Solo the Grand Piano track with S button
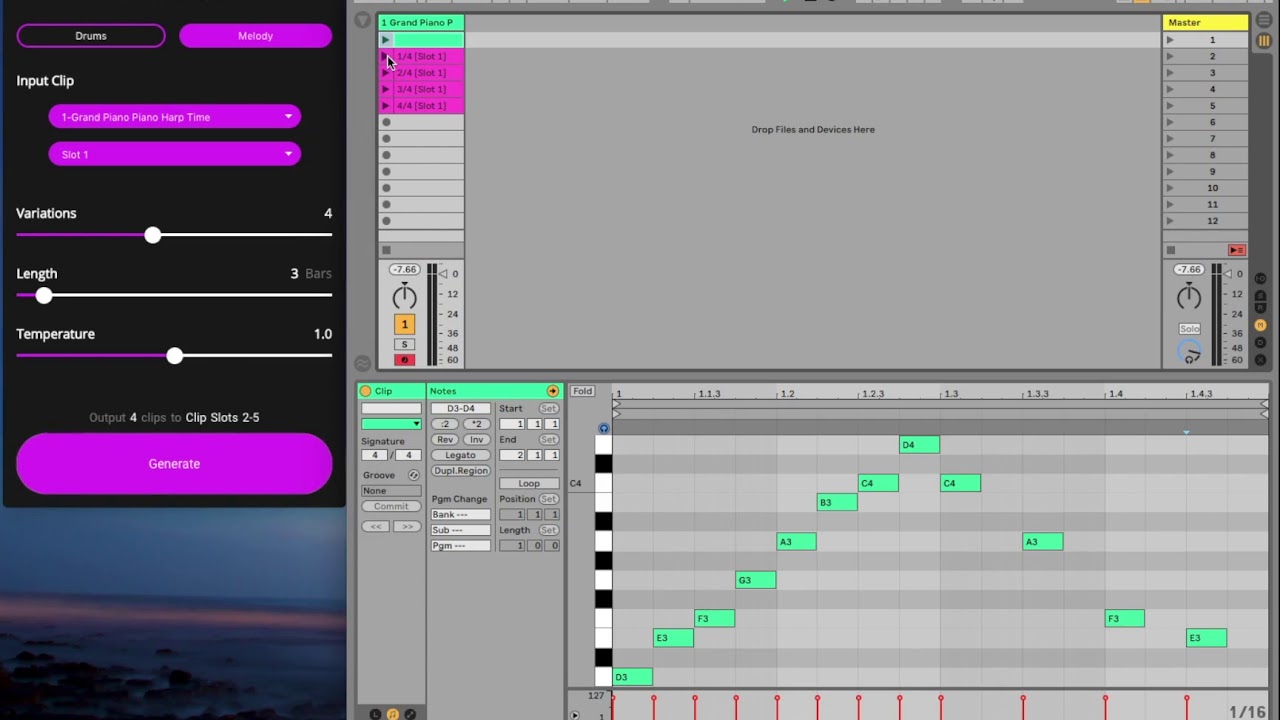The height and width of the screenshot is (720, 1280). (404, 344)
